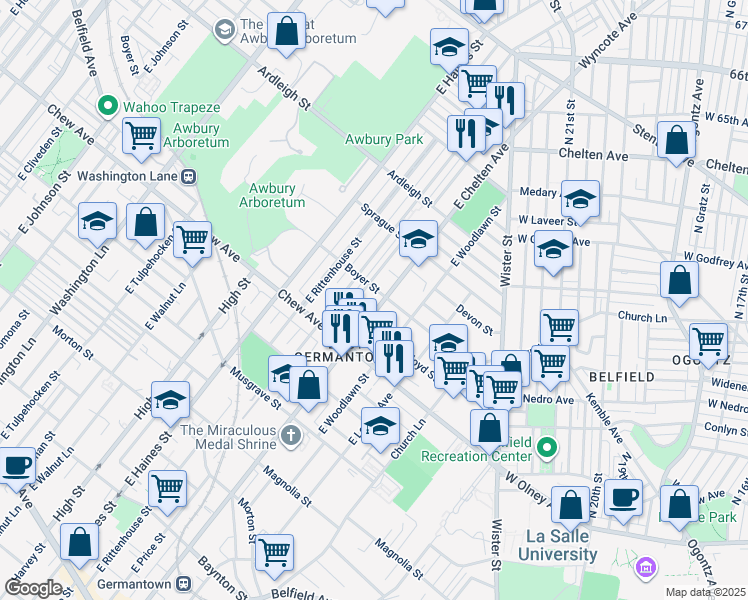This screenshot has width=748, height=600.
Task: Click the school icon next to 'The ... Awbury Arboretum'
Action: click(225, 31)
